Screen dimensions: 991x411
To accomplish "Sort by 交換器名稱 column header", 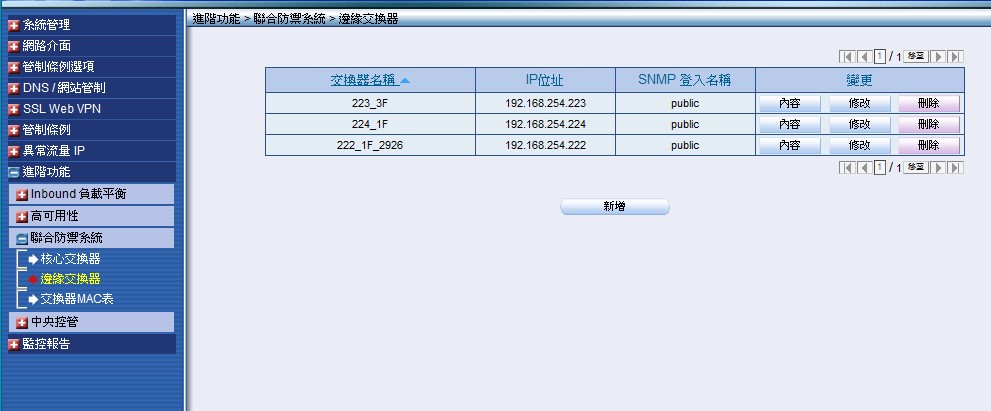I will pos(362,81).
